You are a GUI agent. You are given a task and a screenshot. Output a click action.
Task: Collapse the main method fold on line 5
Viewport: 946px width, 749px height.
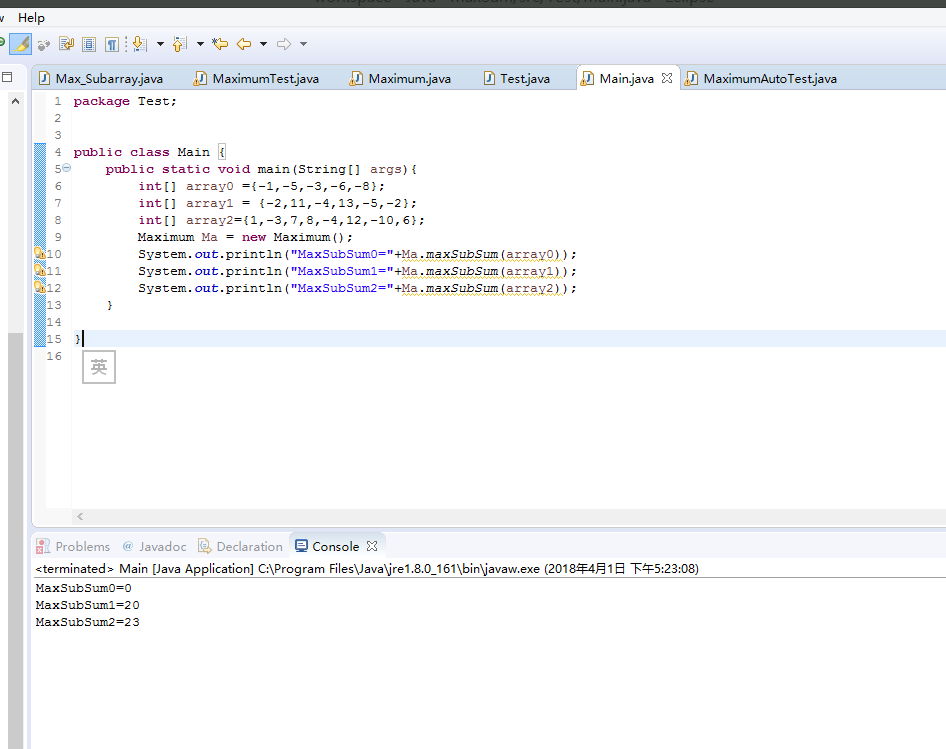point(67,169)
